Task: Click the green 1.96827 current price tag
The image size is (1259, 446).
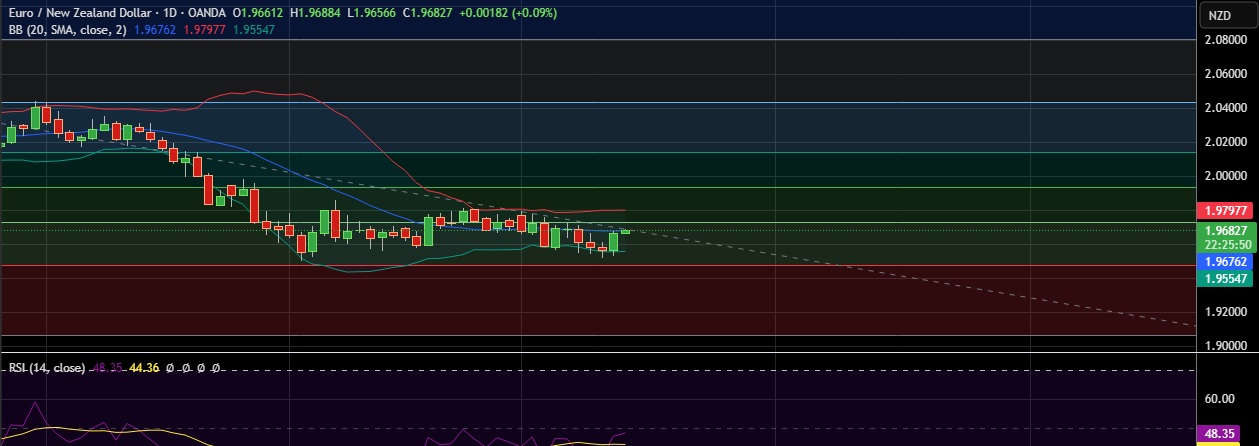Action: tap(1225, 230)
